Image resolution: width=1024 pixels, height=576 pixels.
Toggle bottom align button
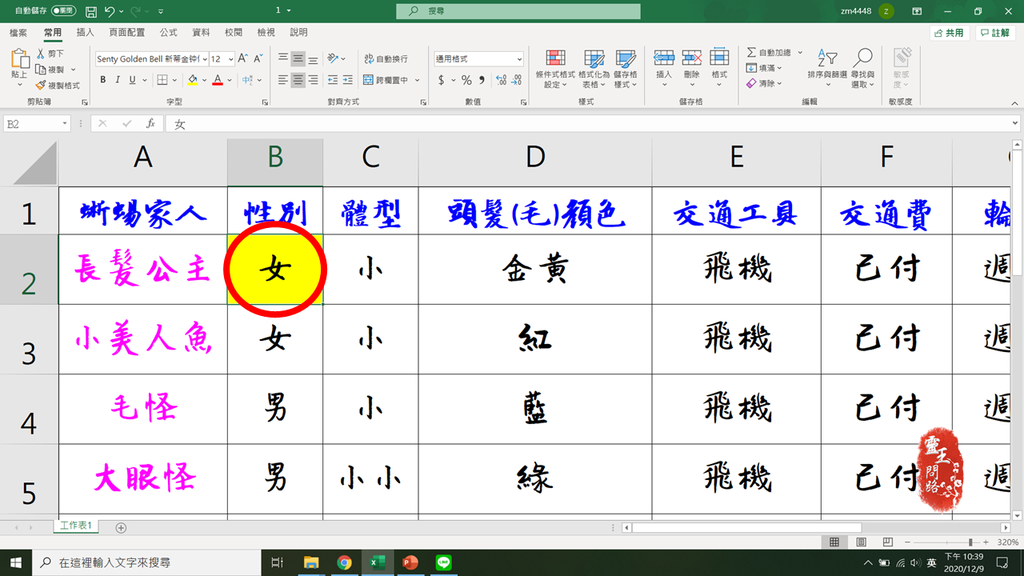click(313, 58)
